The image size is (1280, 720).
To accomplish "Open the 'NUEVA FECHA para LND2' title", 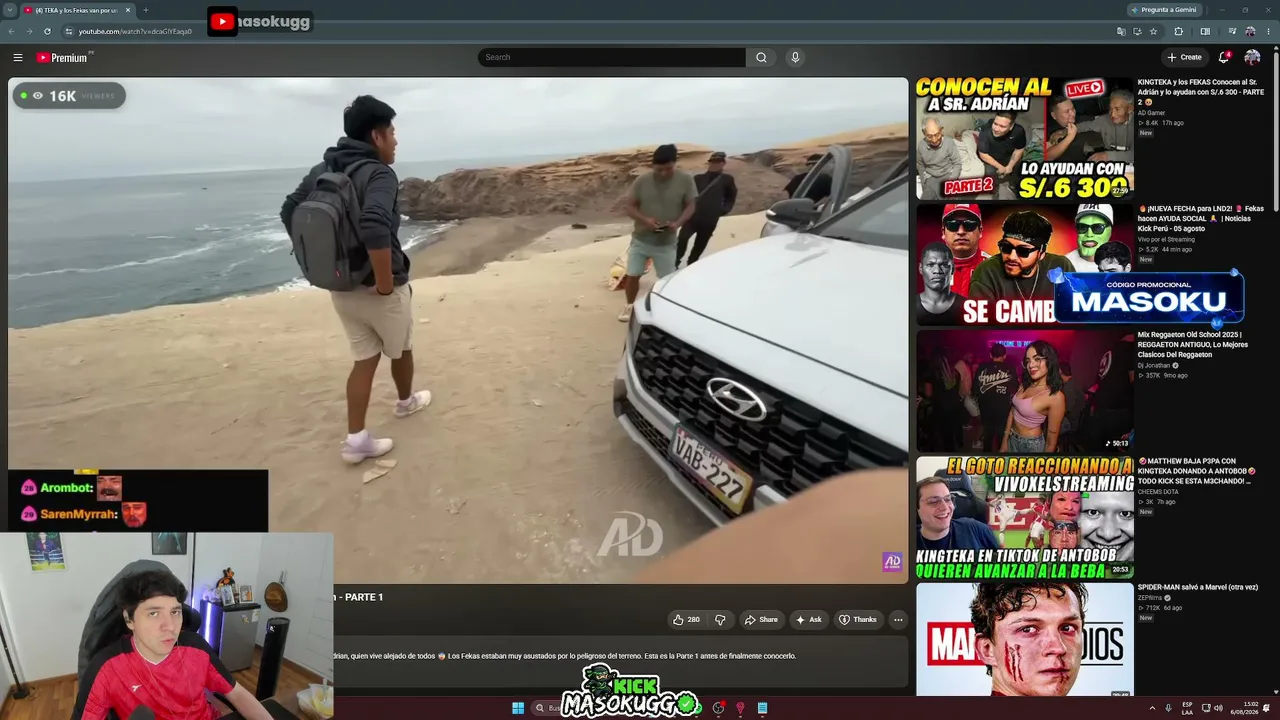I will (x=1201, y=218).
